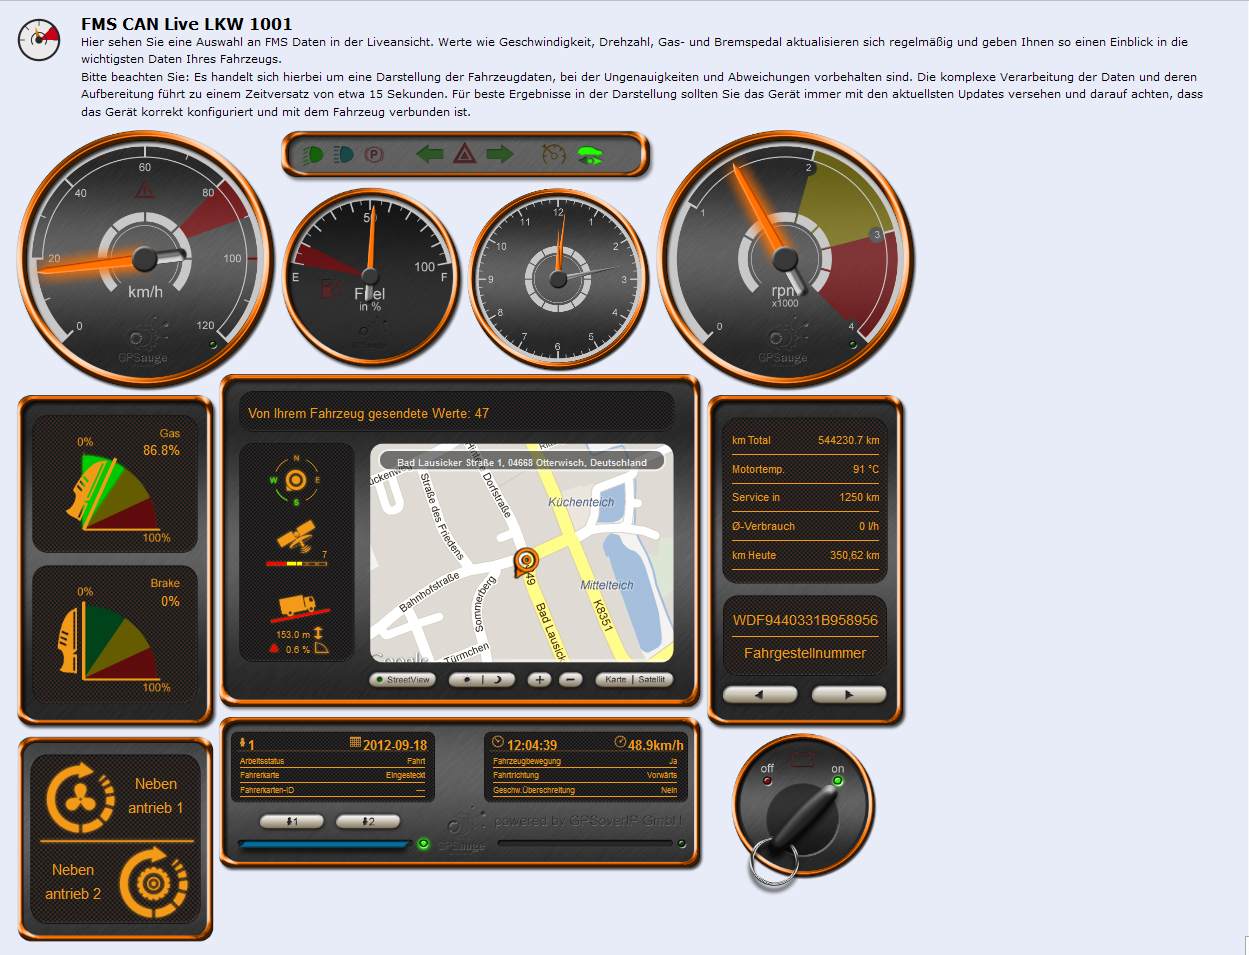This screenshot has height=955, width=1249.
Task: Click the green on indicator light
Action: [x=838, y=781]
